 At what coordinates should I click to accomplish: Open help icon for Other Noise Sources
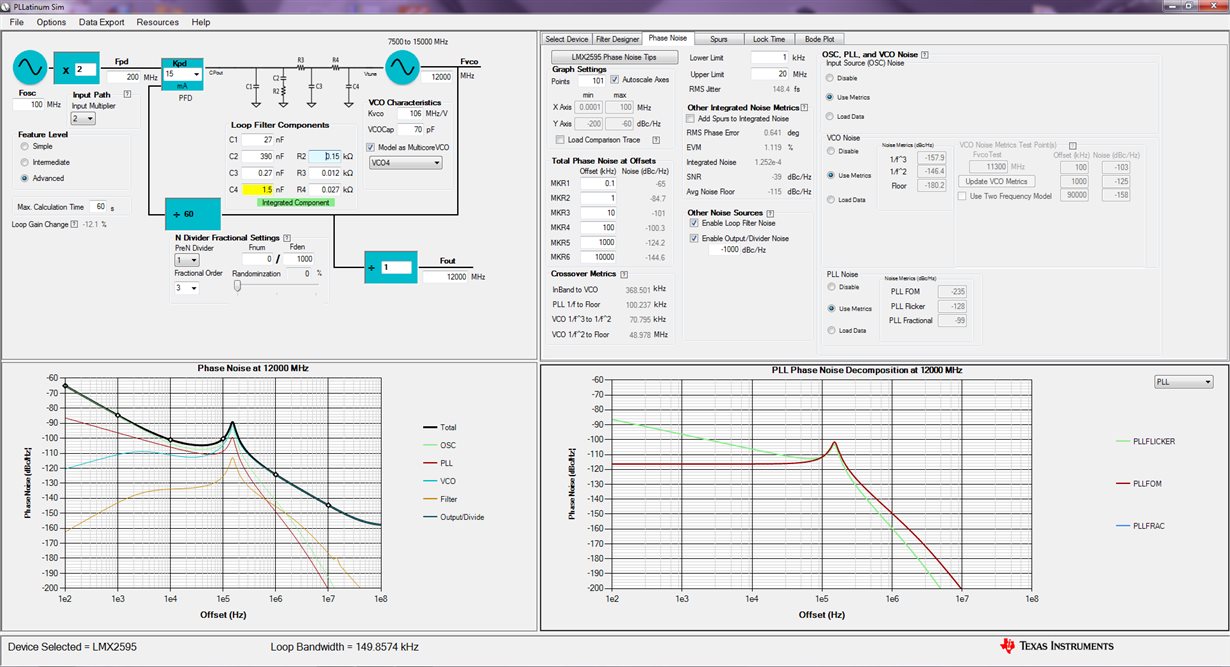coord(770,213)
